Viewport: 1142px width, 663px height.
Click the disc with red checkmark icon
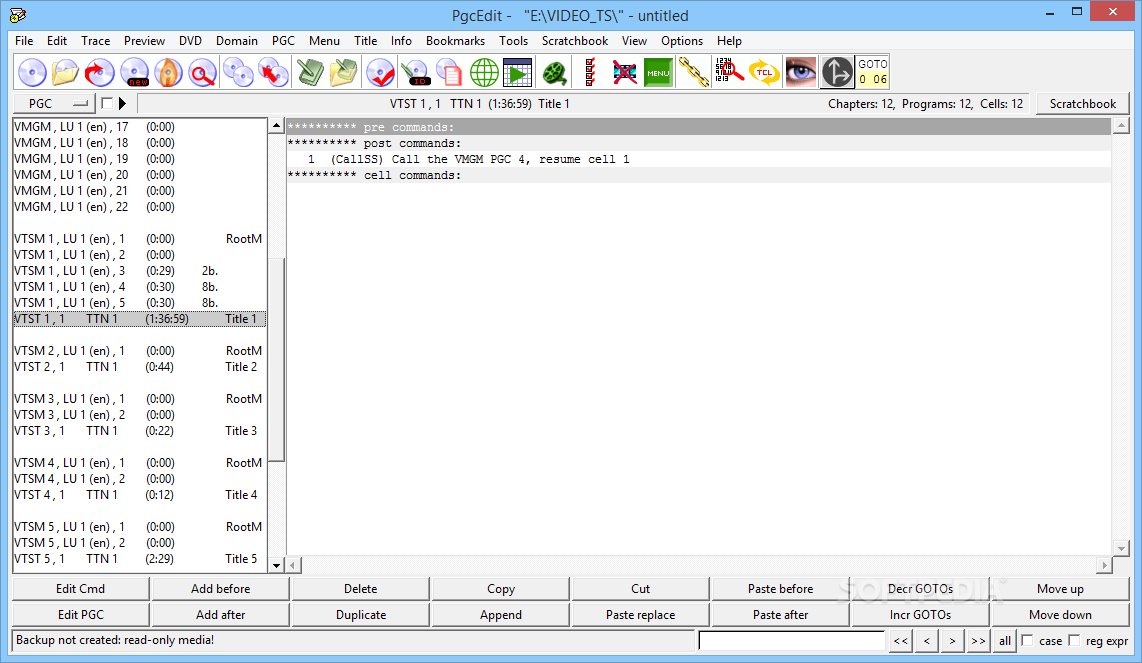coord(380,72)
